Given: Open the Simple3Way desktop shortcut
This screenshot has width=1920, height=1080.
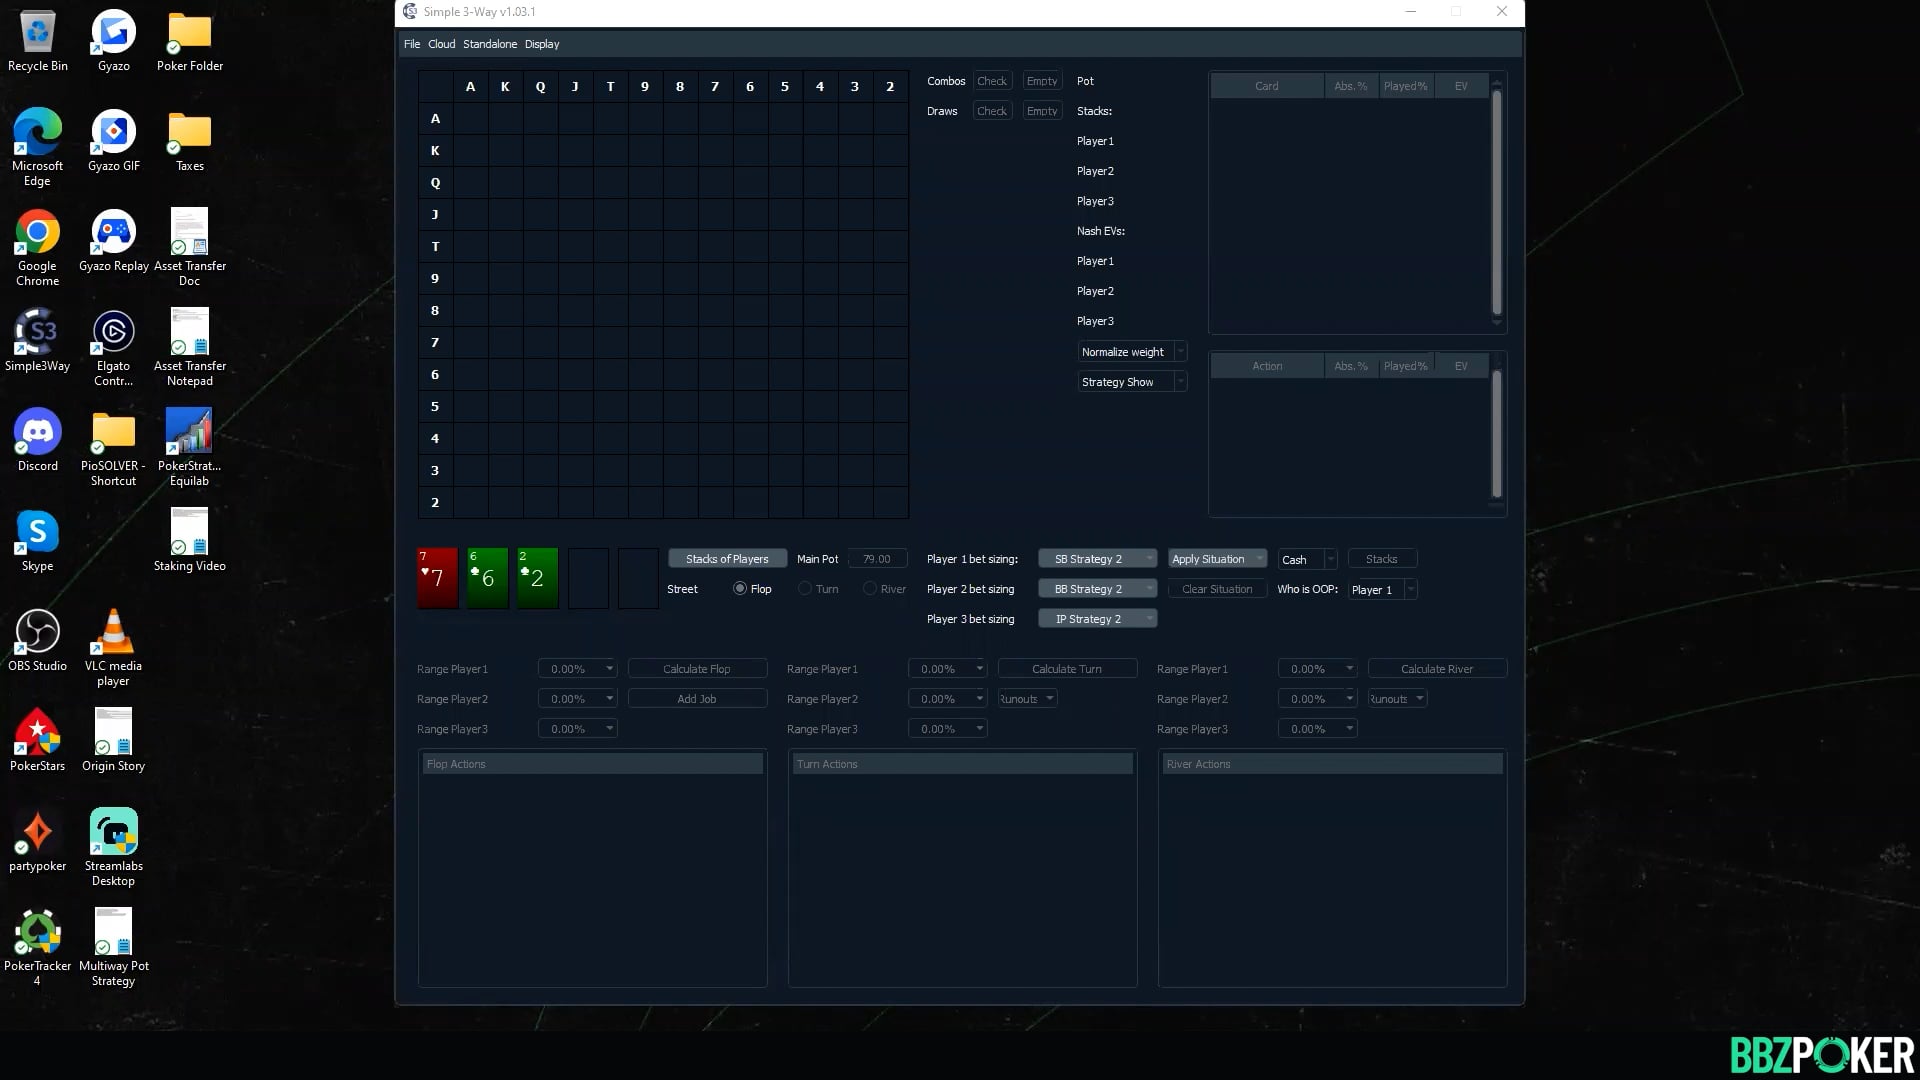Looking at the screenshot, I should 37,340.
